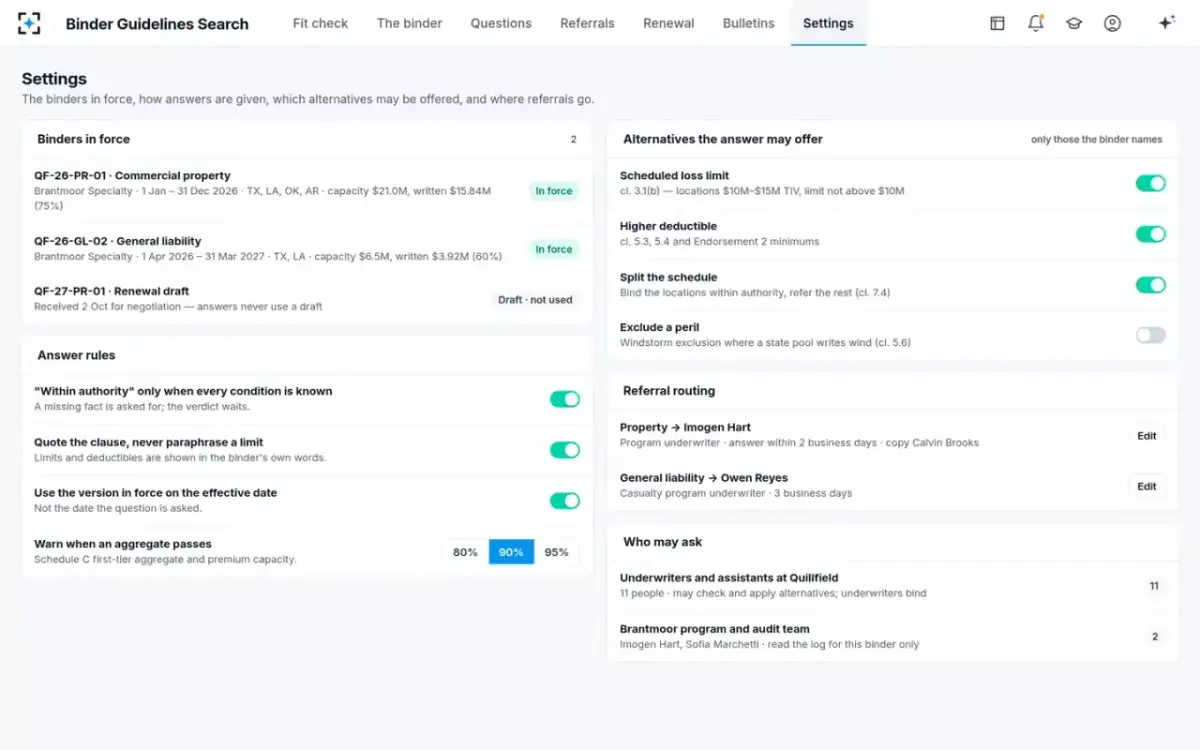Turn off Split the schedule alternative
Viewport: 1200px width, 750px height.
(x=1151, y=285)
